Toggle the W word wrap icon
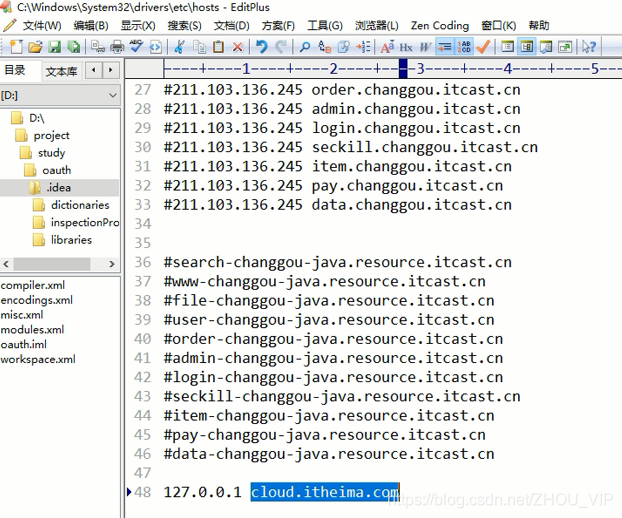The image size is (622, 518). pos(425,47)
